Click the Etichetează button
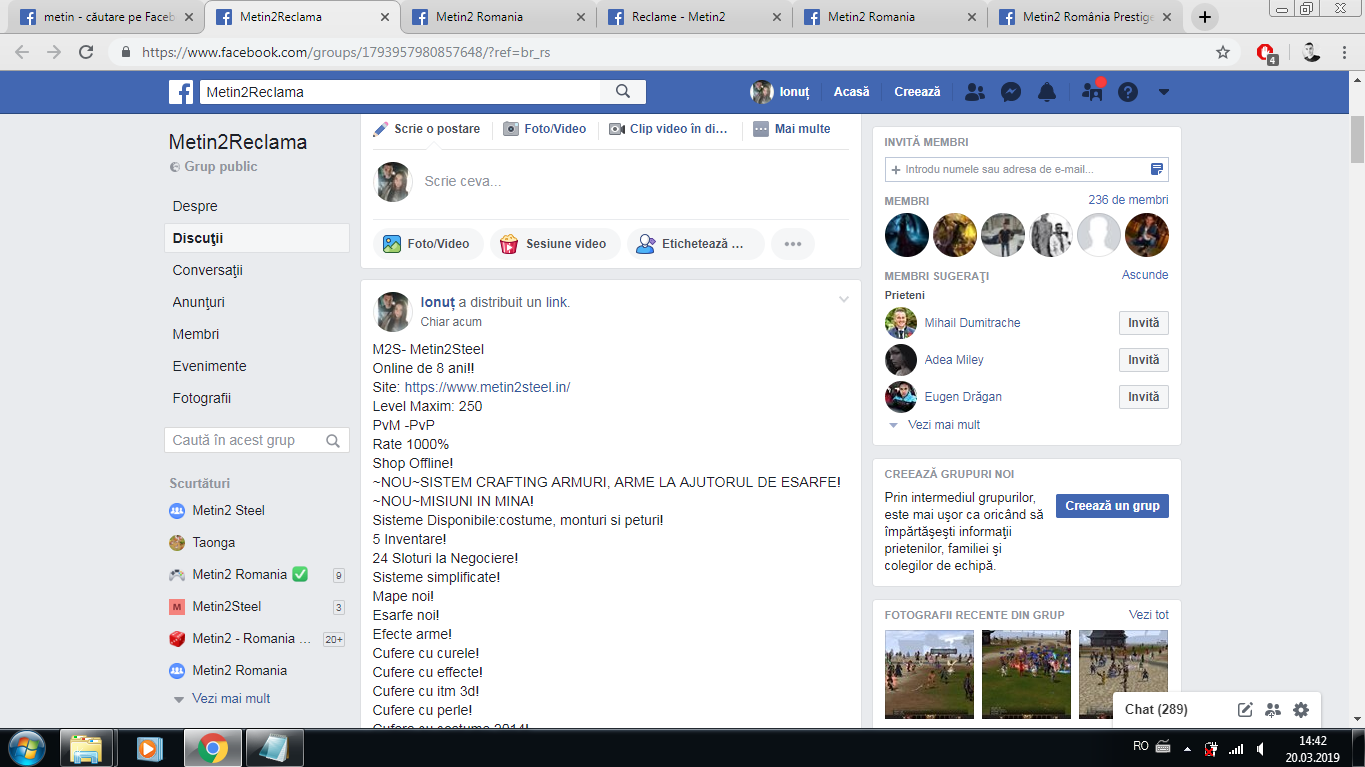 (x=695, y=244)
